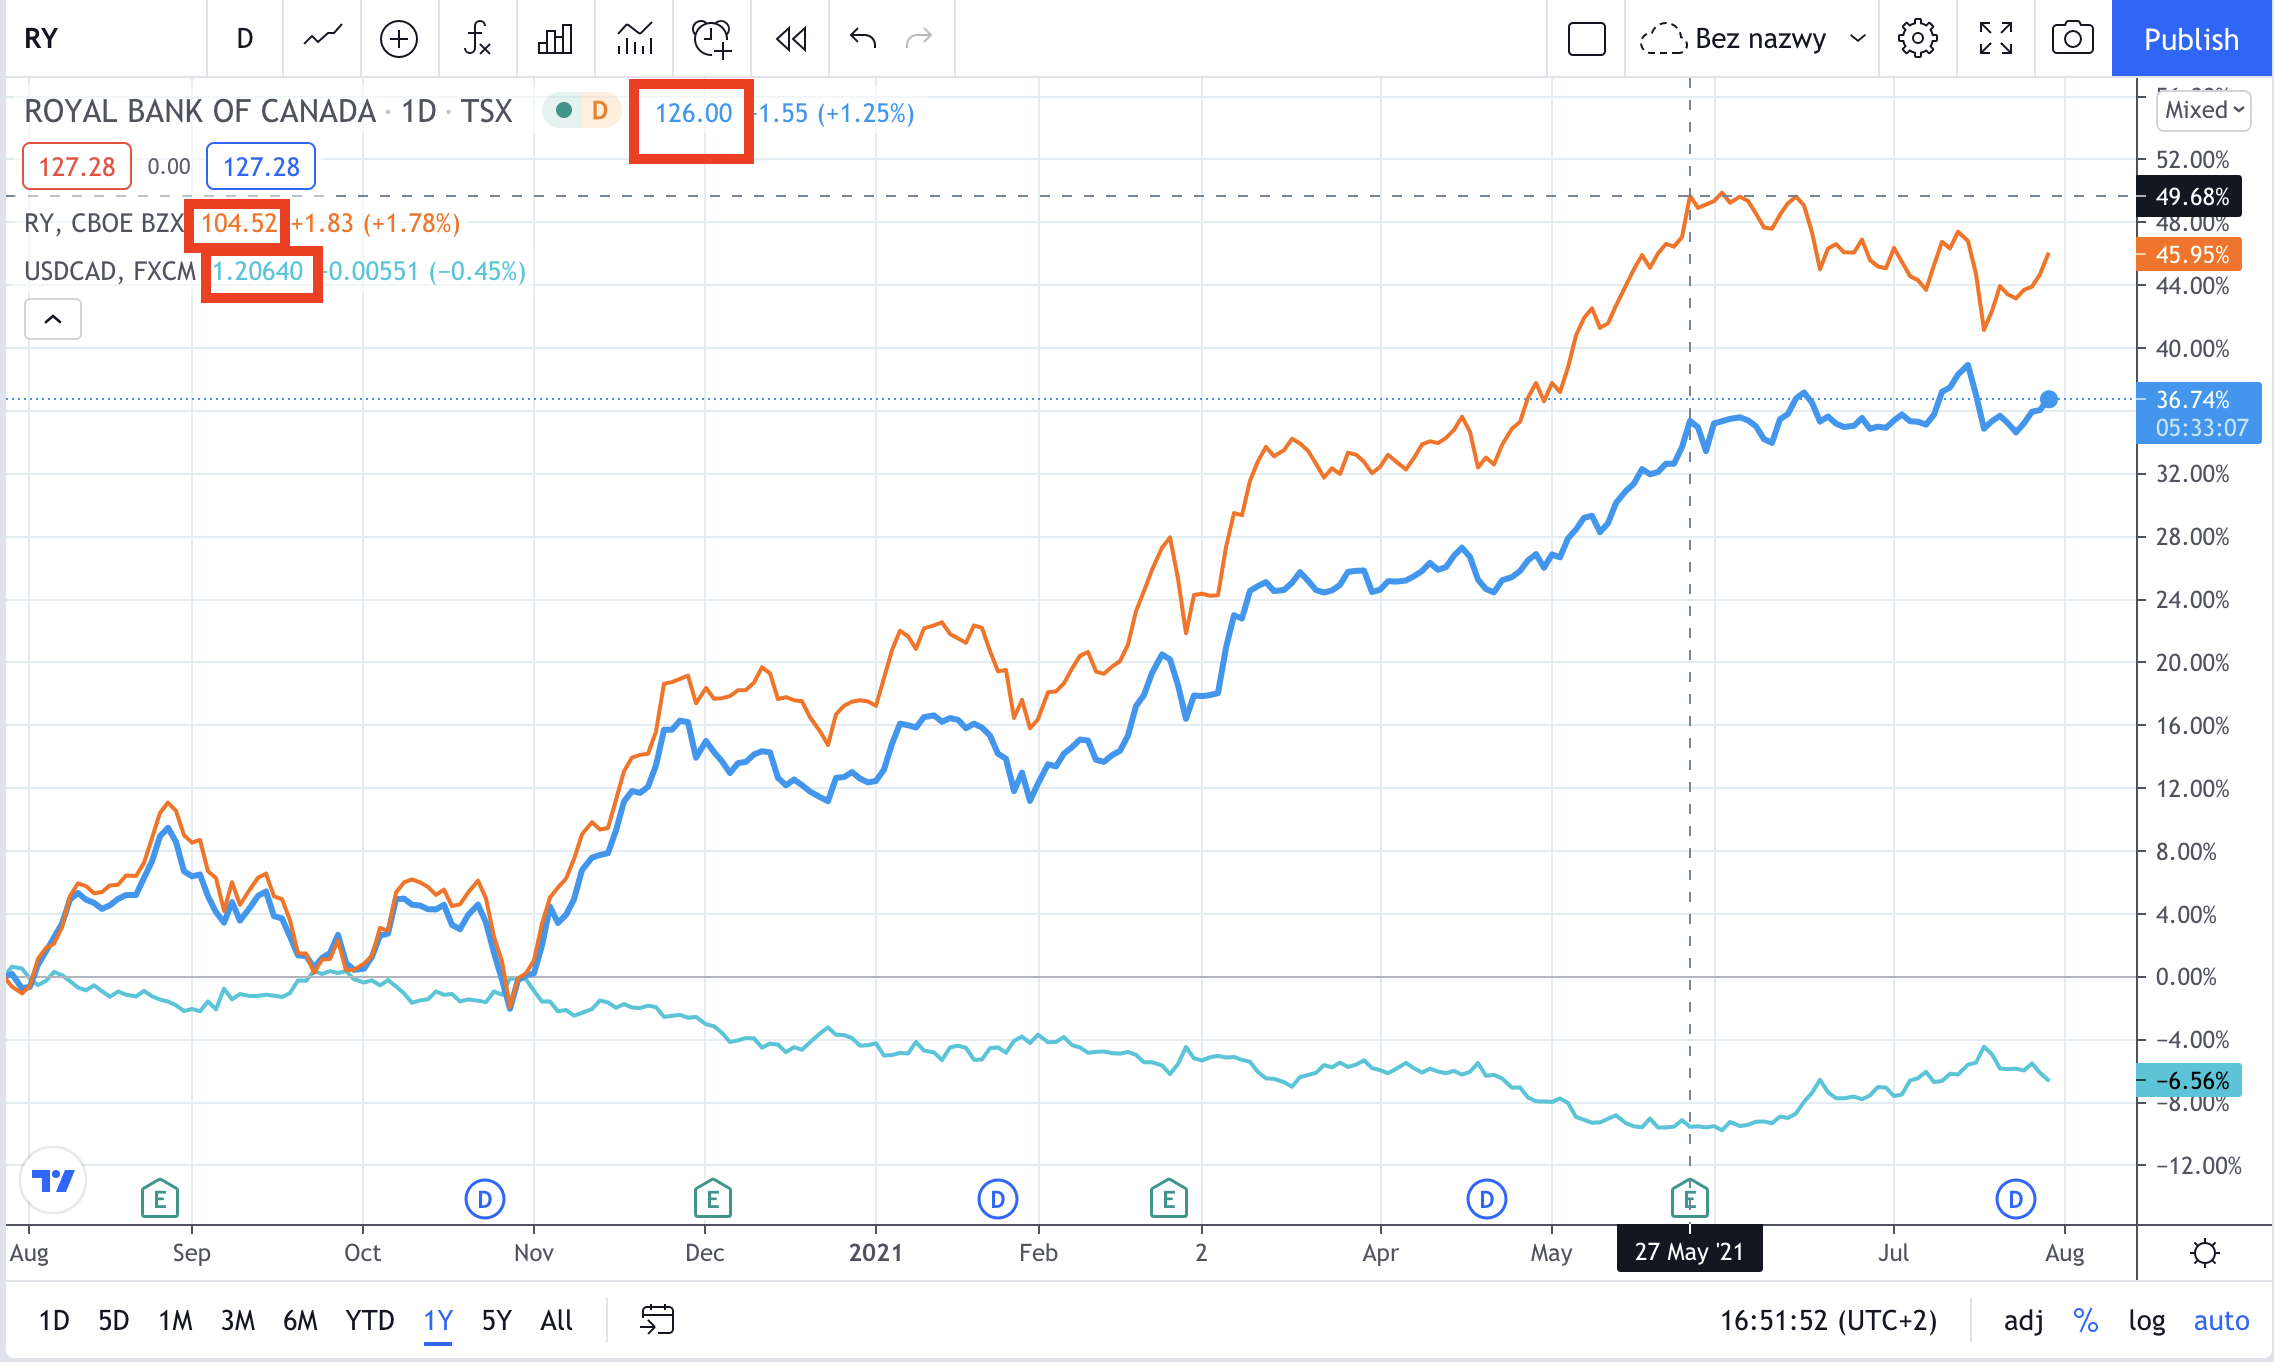
Task: Click the Publish button
Action: pos(2191,39)
